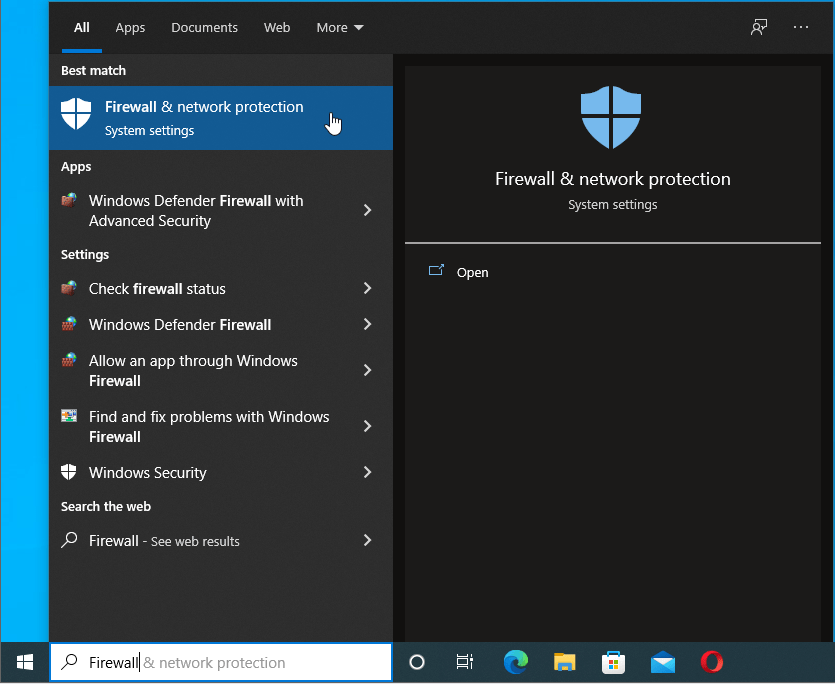Click the Cortana circle icon in taskbar

pos(418,662)
